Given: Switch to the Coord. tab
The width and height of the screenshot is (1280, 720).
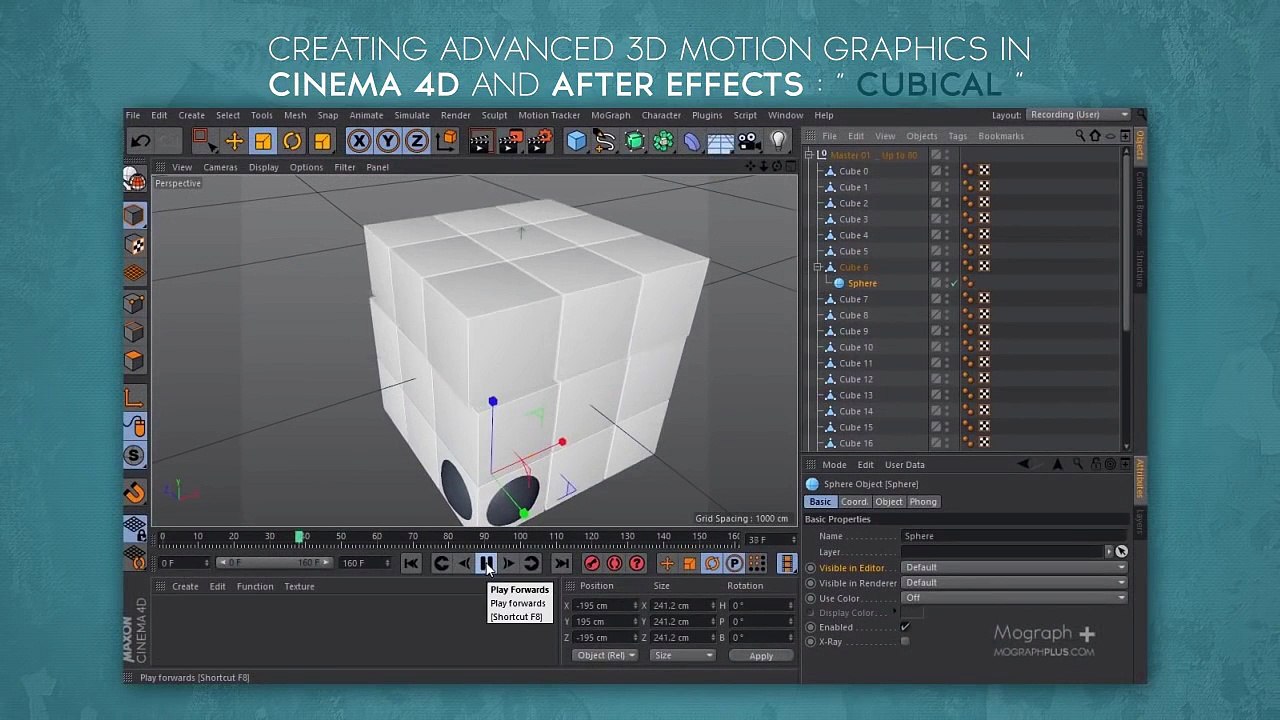Looking at the screenshot, I should (854, 501).
